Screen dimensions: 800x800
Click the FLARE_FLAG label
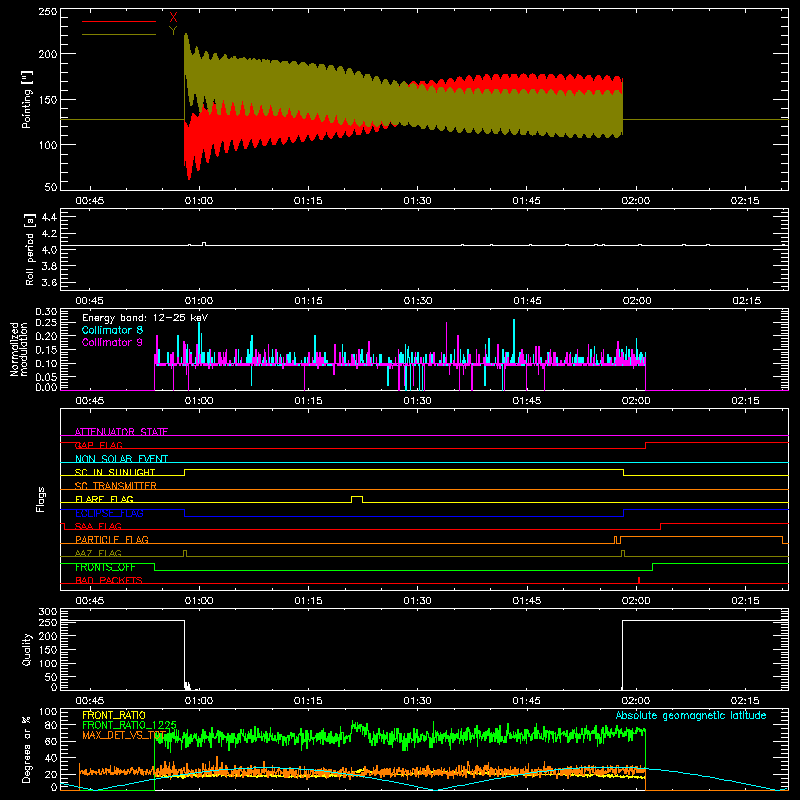point(104,499)
